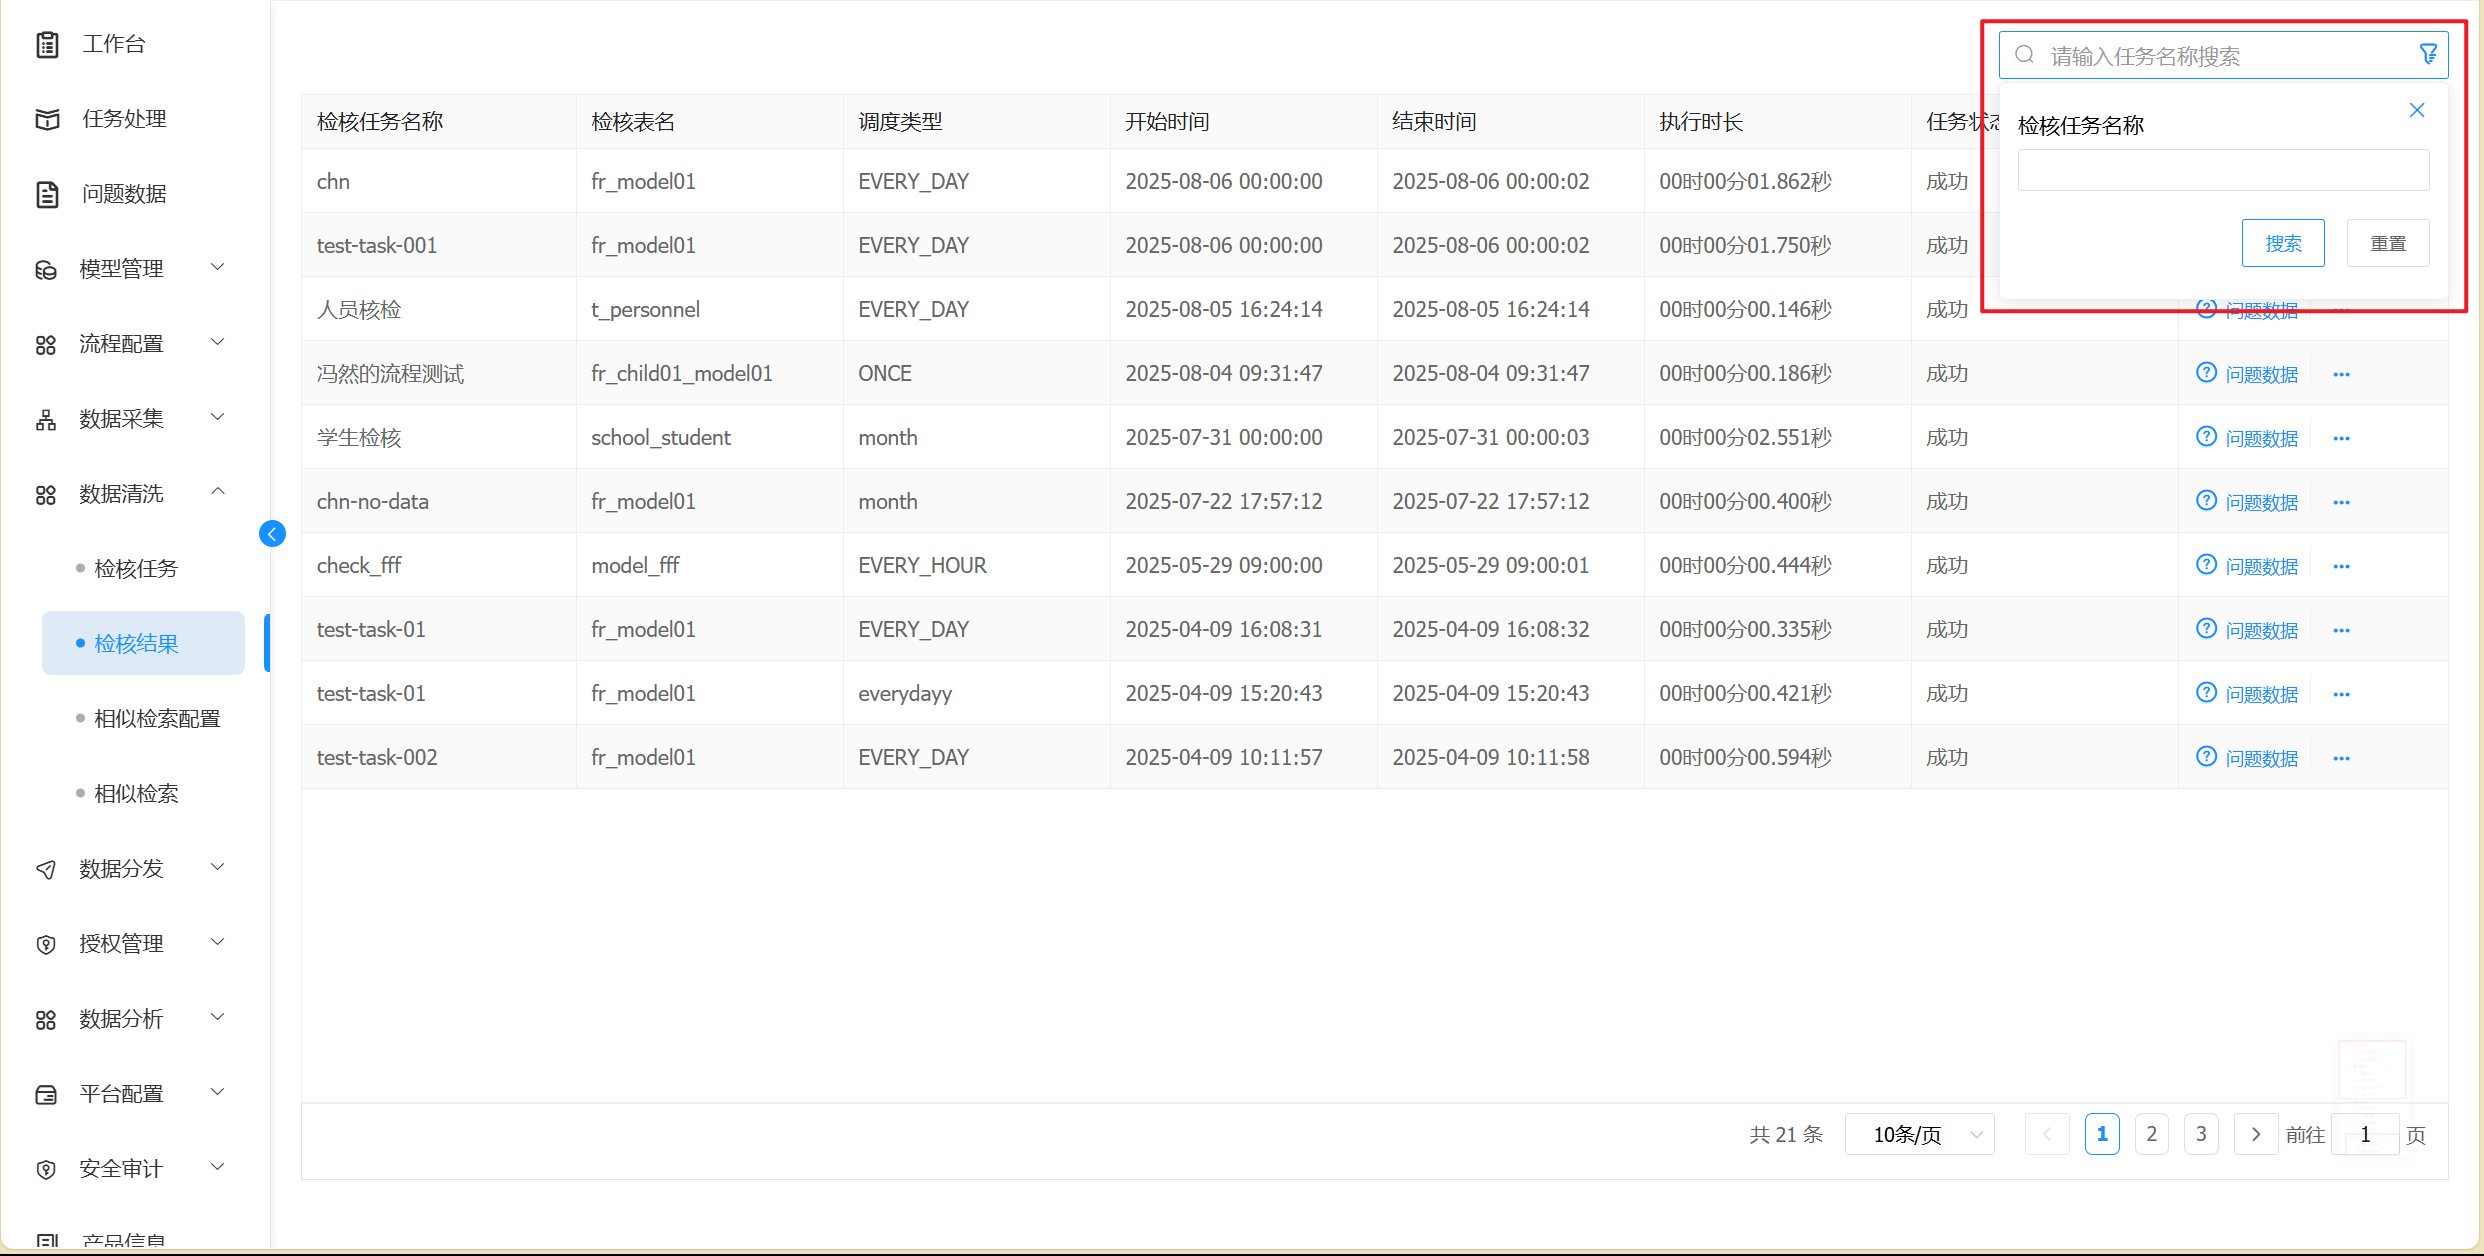Go to page 2 of results
Image resolution: width=2484 pixels, height=1256 pixels.
pos(2151,1134)
